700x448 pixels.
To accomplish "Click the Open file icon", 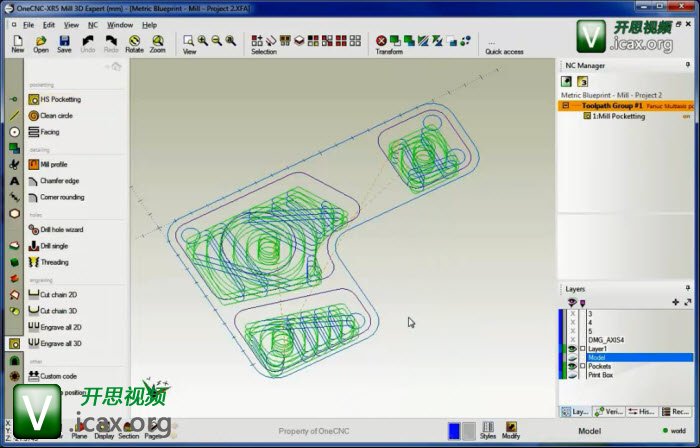I will coord(41,44).
